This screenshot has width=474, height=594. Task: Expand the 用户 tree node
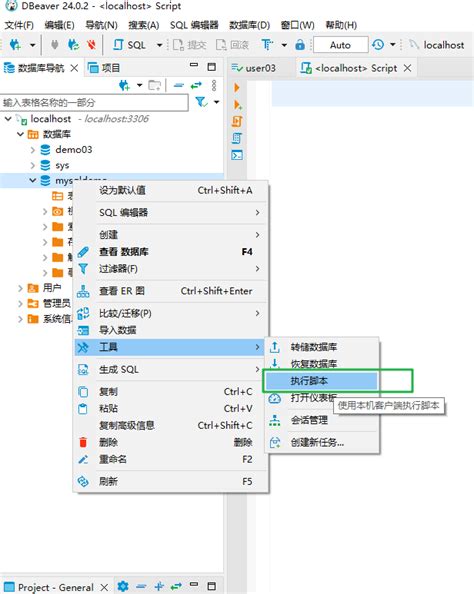click(20, 288)
